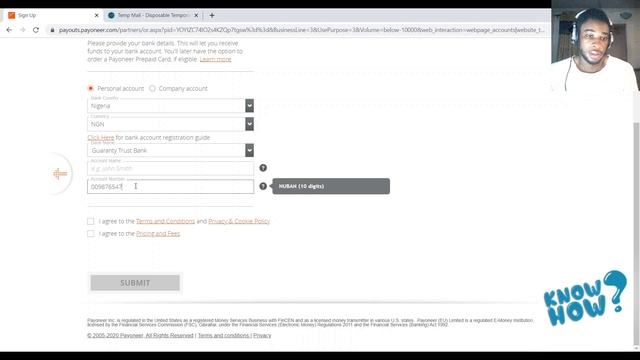Click the SUBMIT button
Screen dimensions: 640x360
(x=135, y=283)
